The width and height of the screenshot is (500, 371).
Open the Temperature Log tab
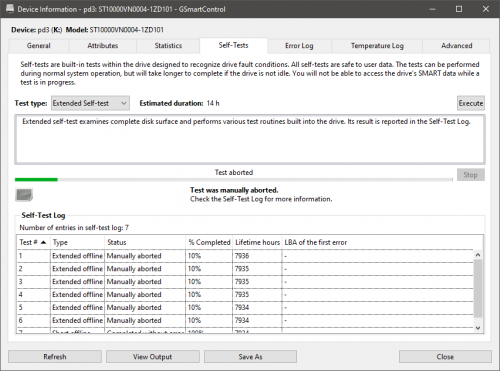[377, 46]
